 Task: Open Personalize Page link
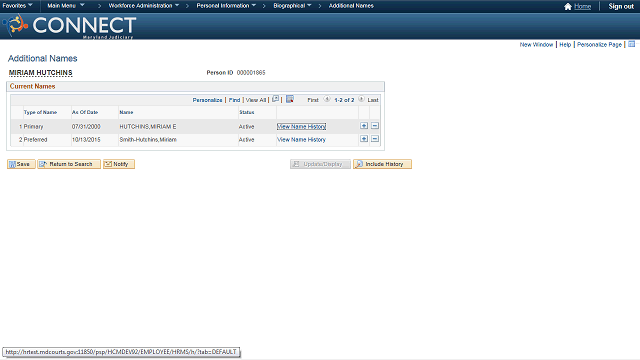point(599,44)
